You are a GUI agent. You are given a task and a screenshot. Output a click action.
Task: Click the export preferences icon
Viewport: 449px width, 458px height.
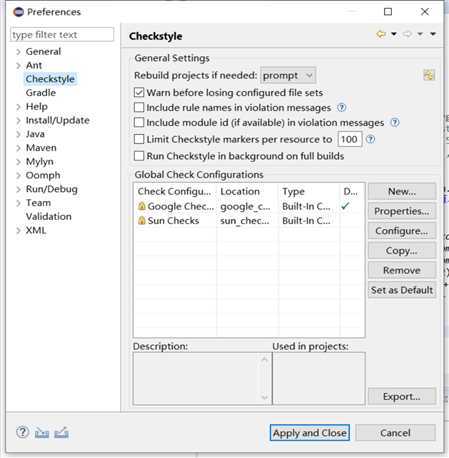62,433
